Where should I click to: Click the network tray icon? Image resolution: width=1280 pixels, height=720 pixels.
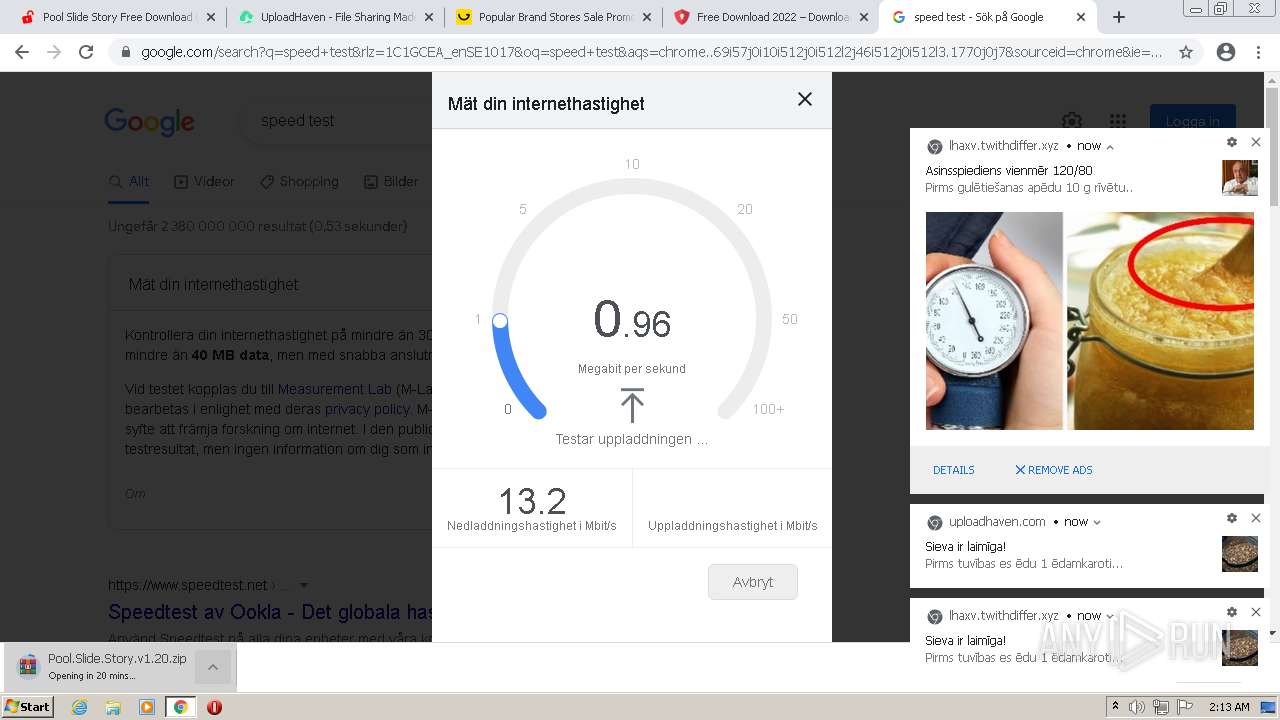[1161, 707]
